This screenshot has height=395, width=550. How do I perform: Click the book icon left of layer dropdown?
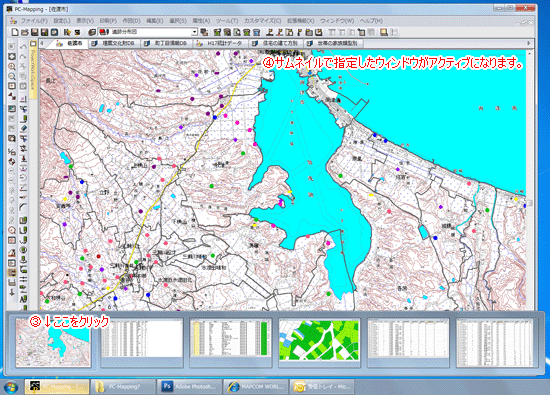pyautogui.click(x=92, y=32)
